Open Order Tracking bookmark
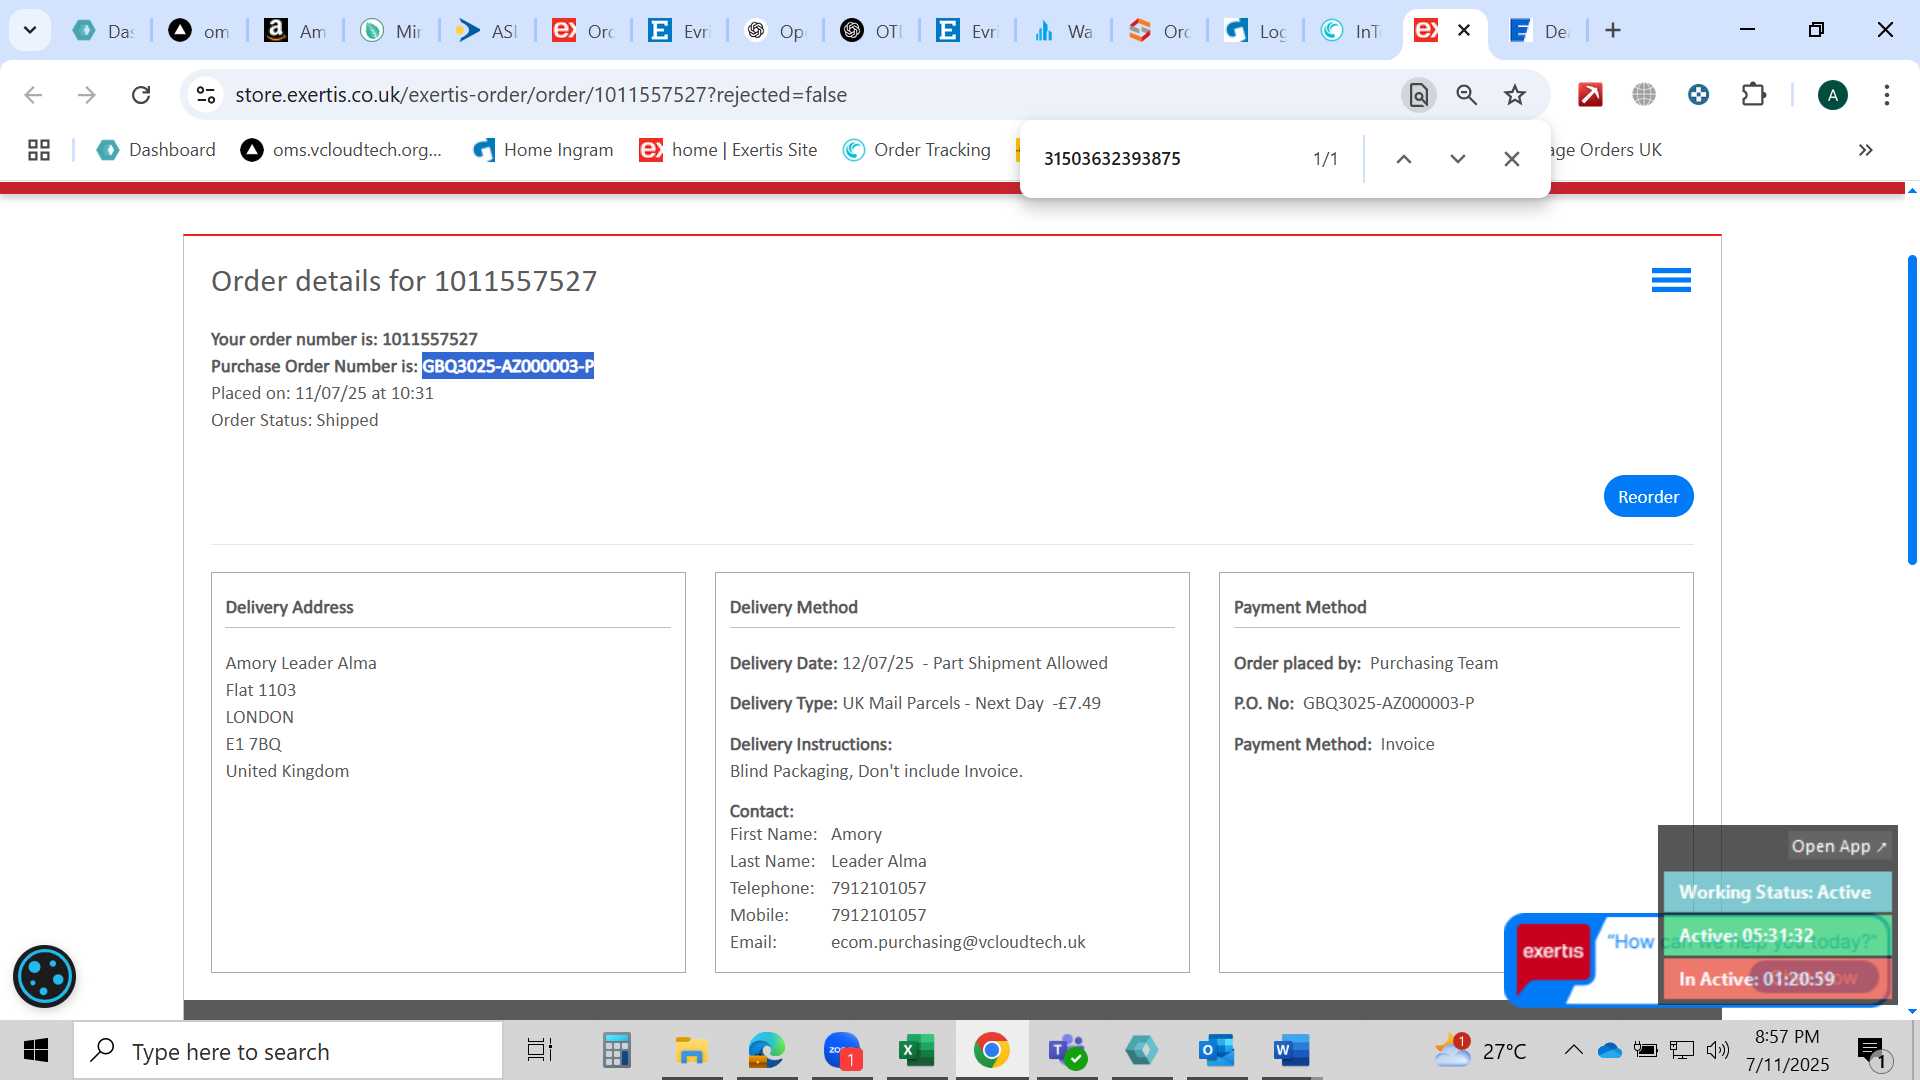 916,150
